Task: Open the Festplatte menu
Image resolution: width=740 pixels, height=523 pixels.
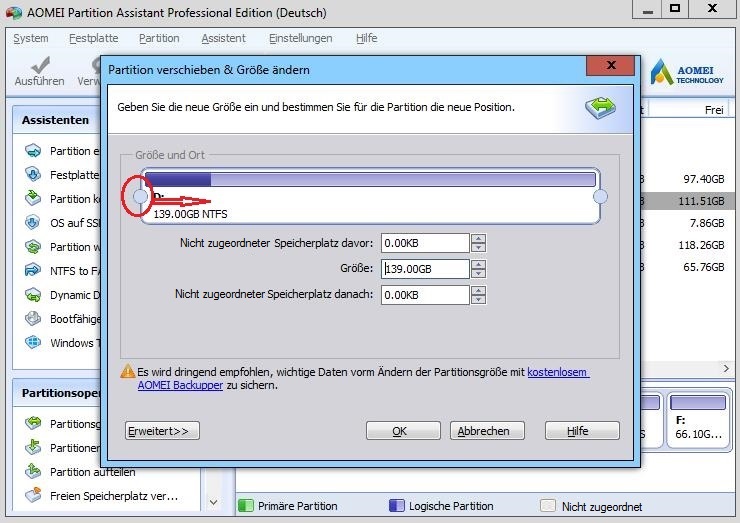Action: tap(93, 38)
